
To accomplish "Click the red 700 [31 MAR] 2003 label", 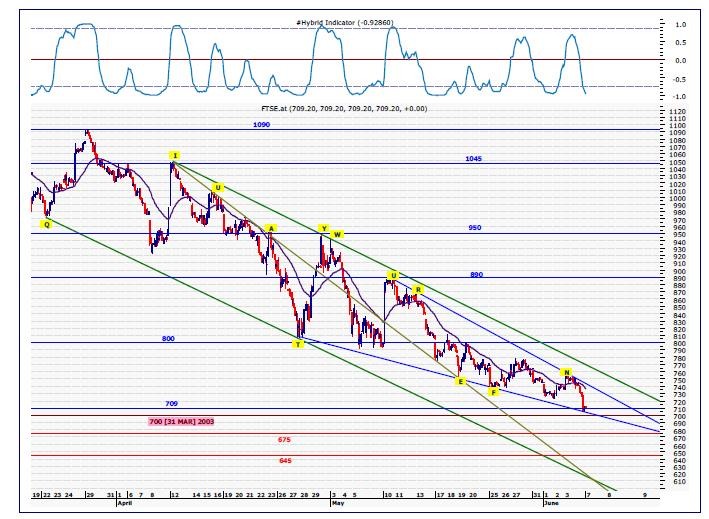I will (180, 422).
